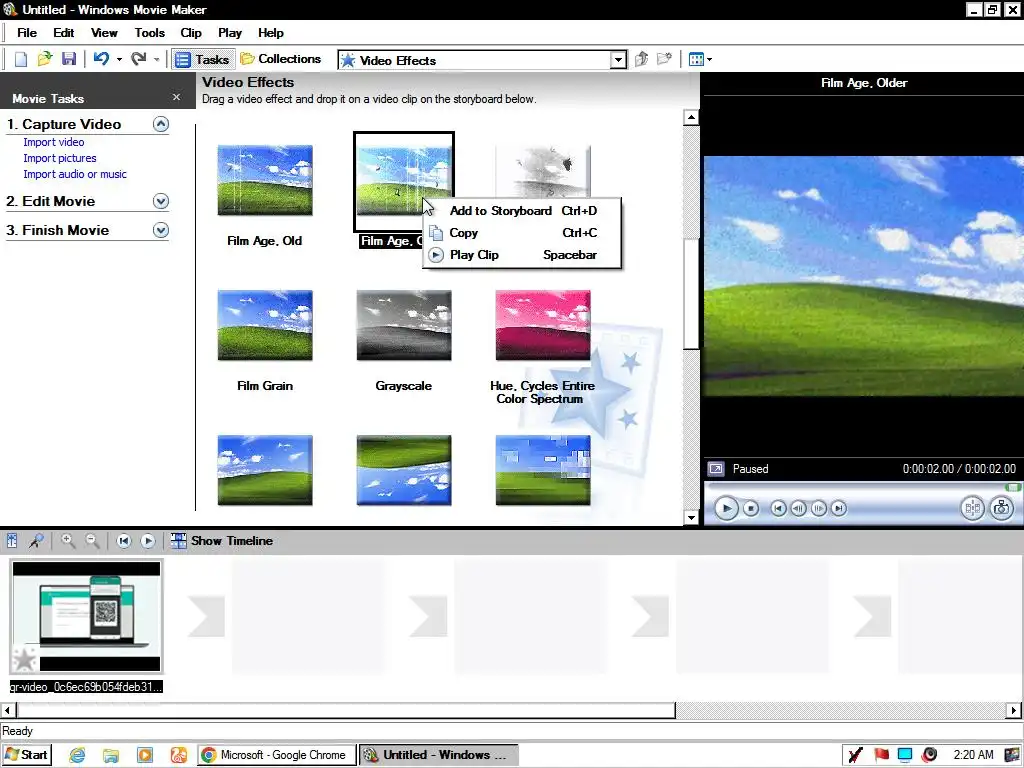1024x768 pixels.
Task: Click the storyboard horizontal scrollbar
Action: coord(345,710)
